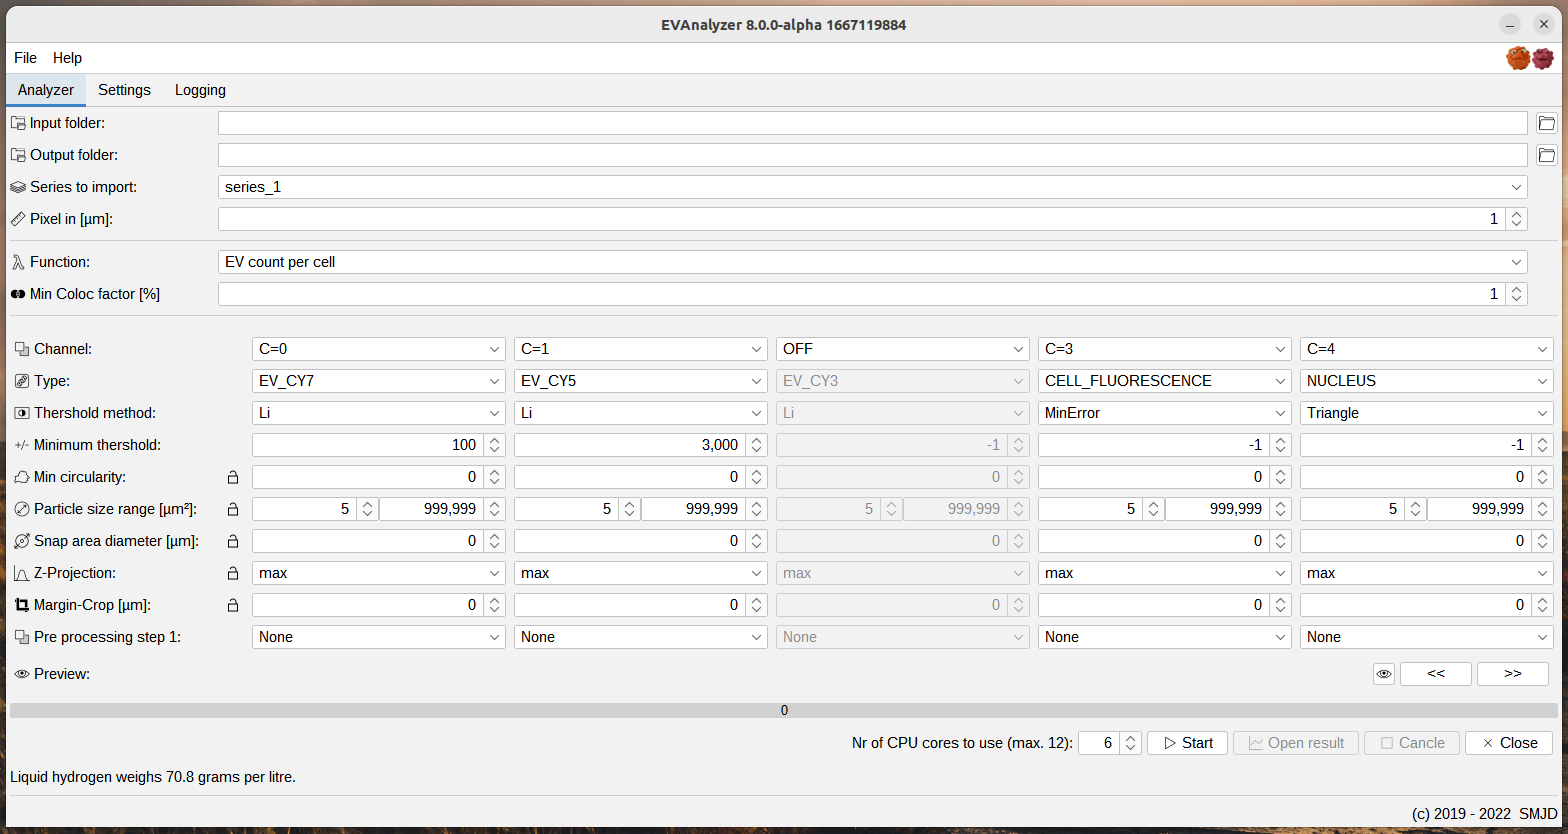Open the C=4 channel dropdown
This screenshot has width=1568, height=834.
pos(1427,349)
